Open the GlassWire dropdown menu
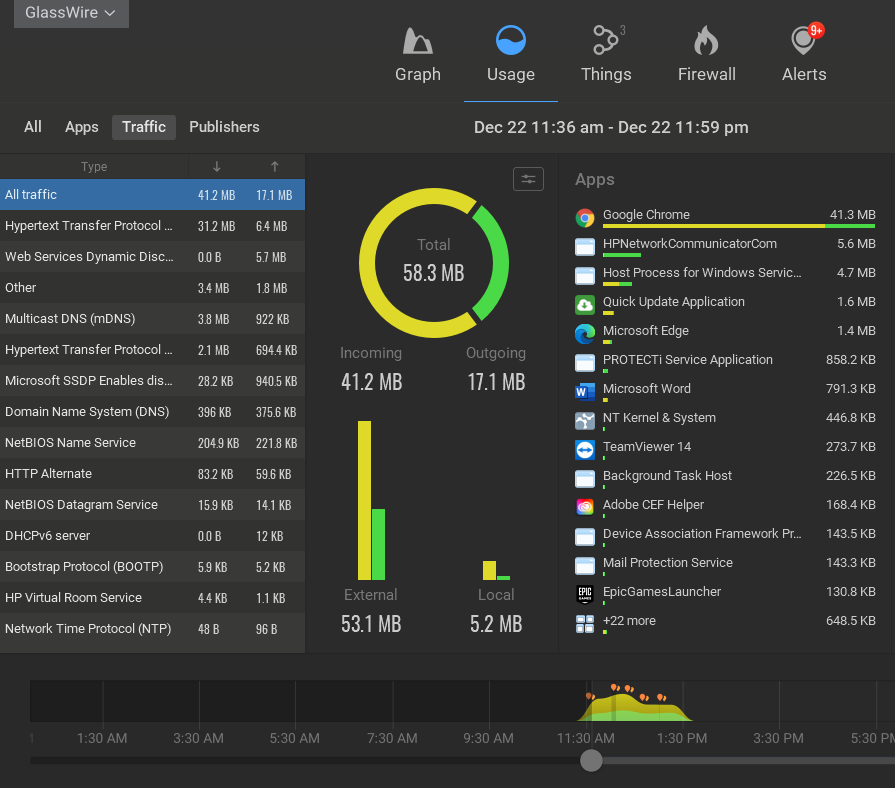 tap(71, 13)
